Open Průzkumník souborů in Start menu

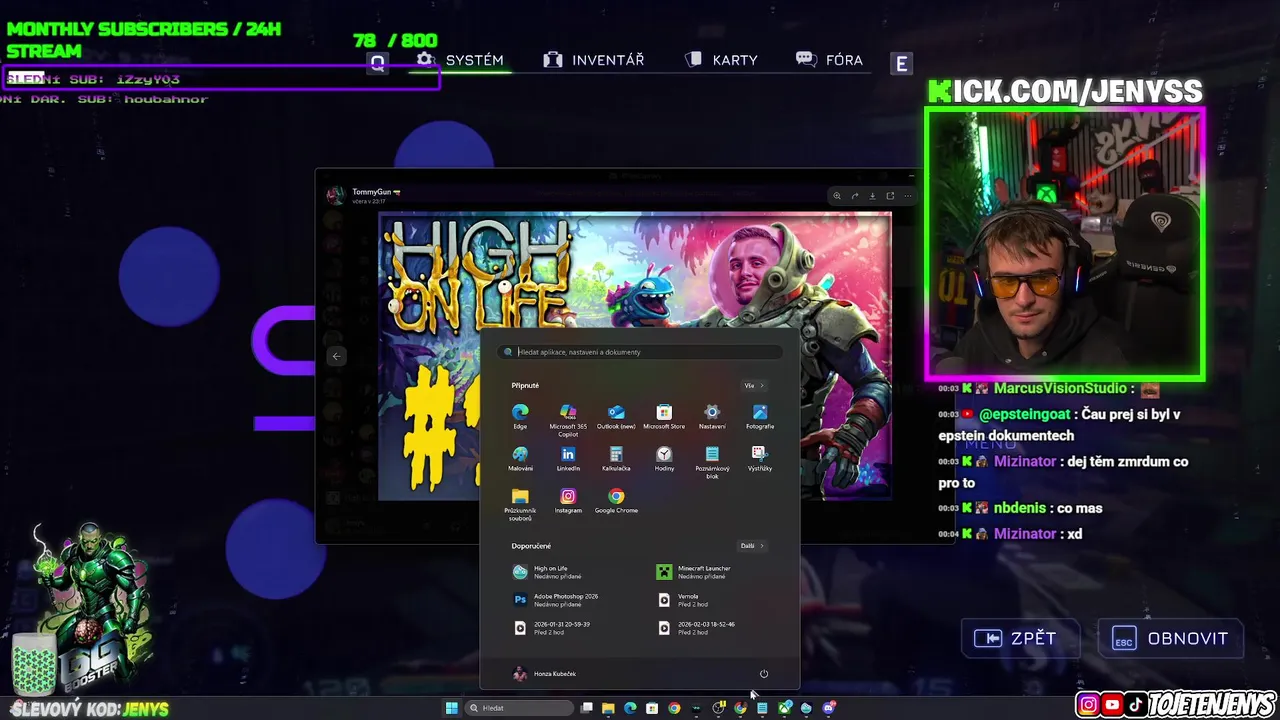(520, 505)
